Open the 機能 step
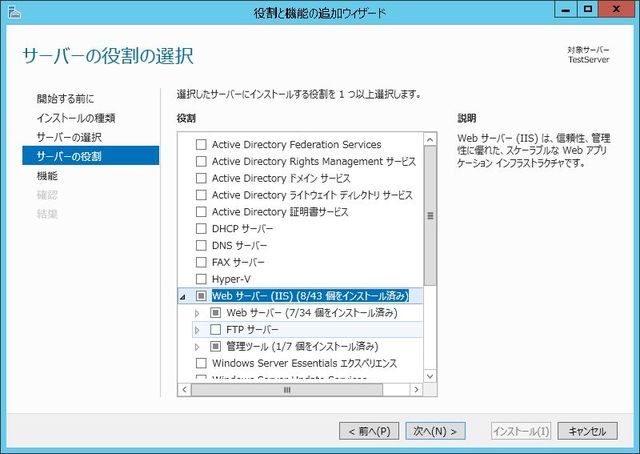 pos(47,176)
